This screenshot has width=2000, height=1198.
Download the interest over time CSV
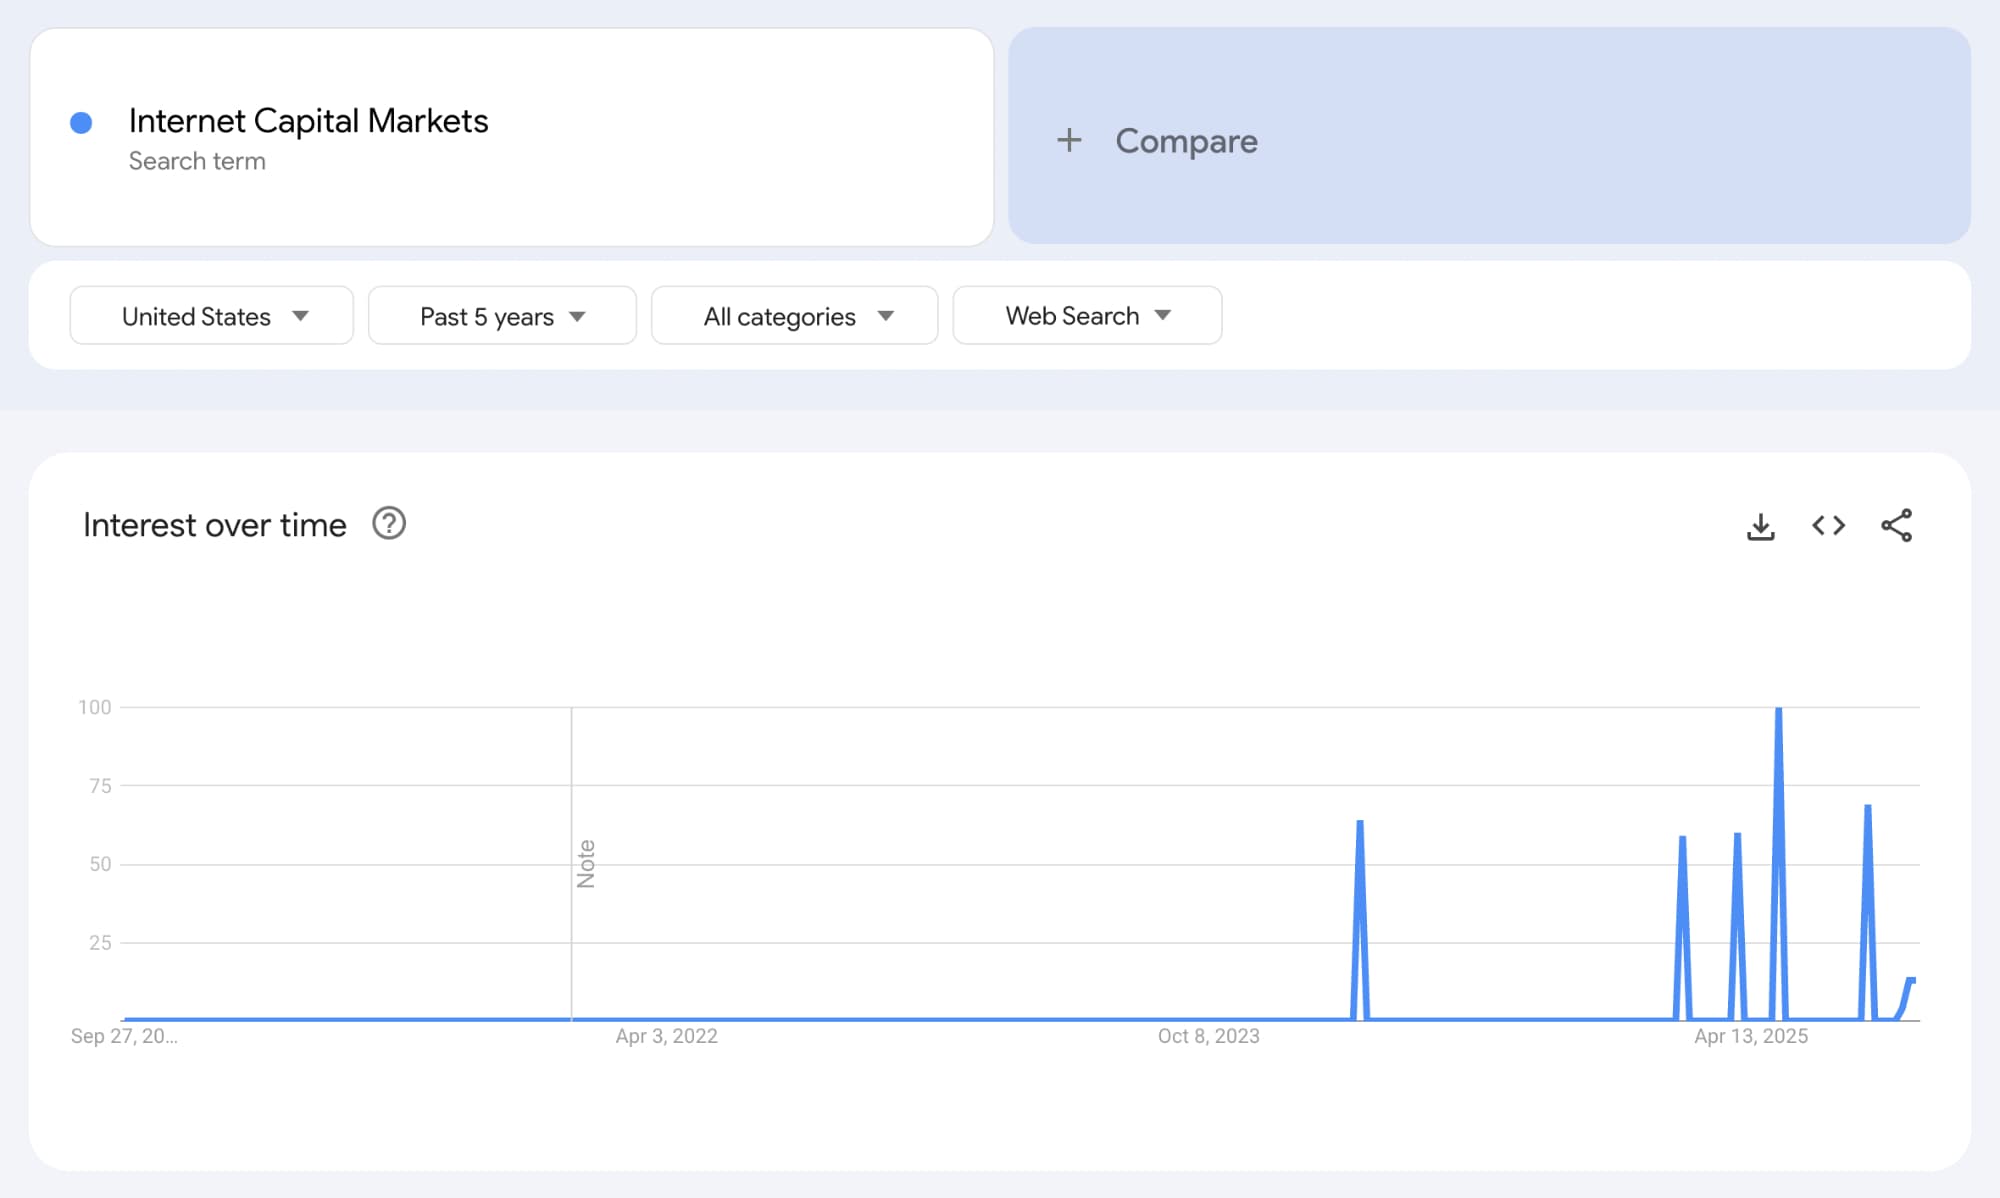coord(1760,526)
